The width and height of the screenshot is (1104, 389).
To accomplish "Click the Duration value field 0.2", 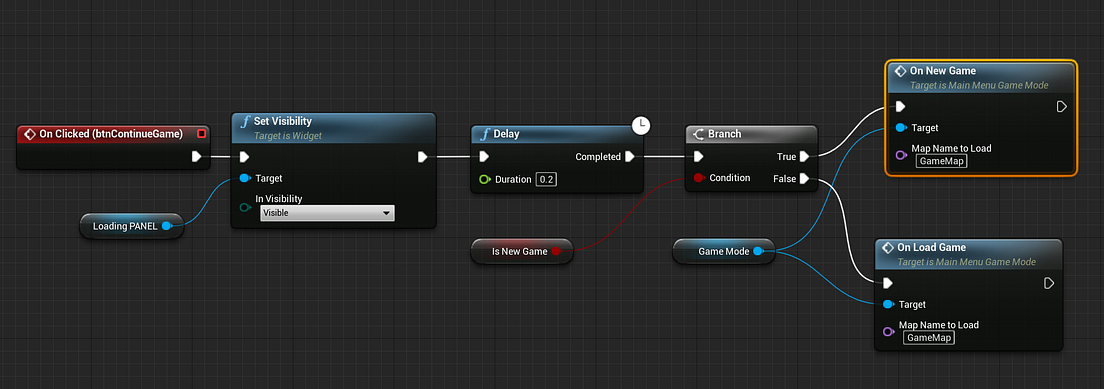I will tap(546, 179).
